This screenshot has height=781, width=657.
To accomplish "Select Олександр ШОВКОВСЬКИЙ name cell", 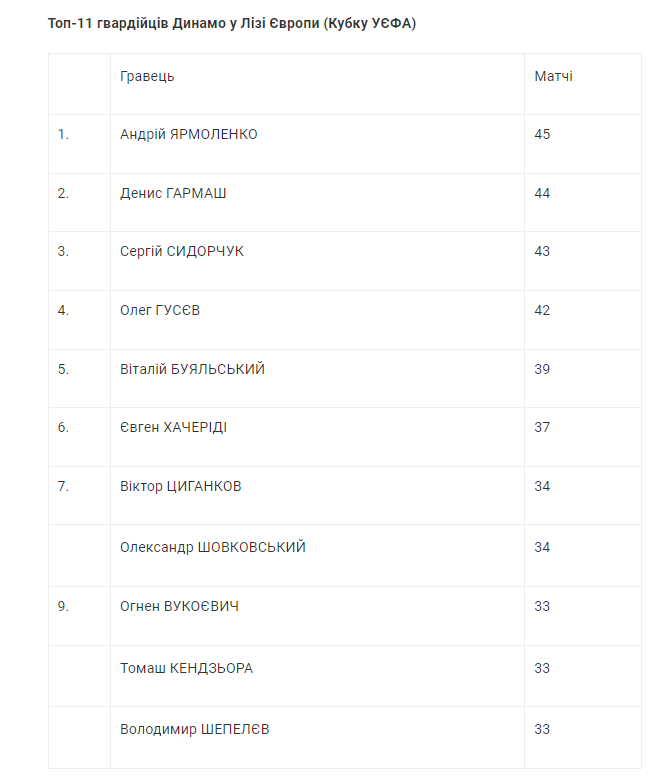I will [x=213, y=547].
